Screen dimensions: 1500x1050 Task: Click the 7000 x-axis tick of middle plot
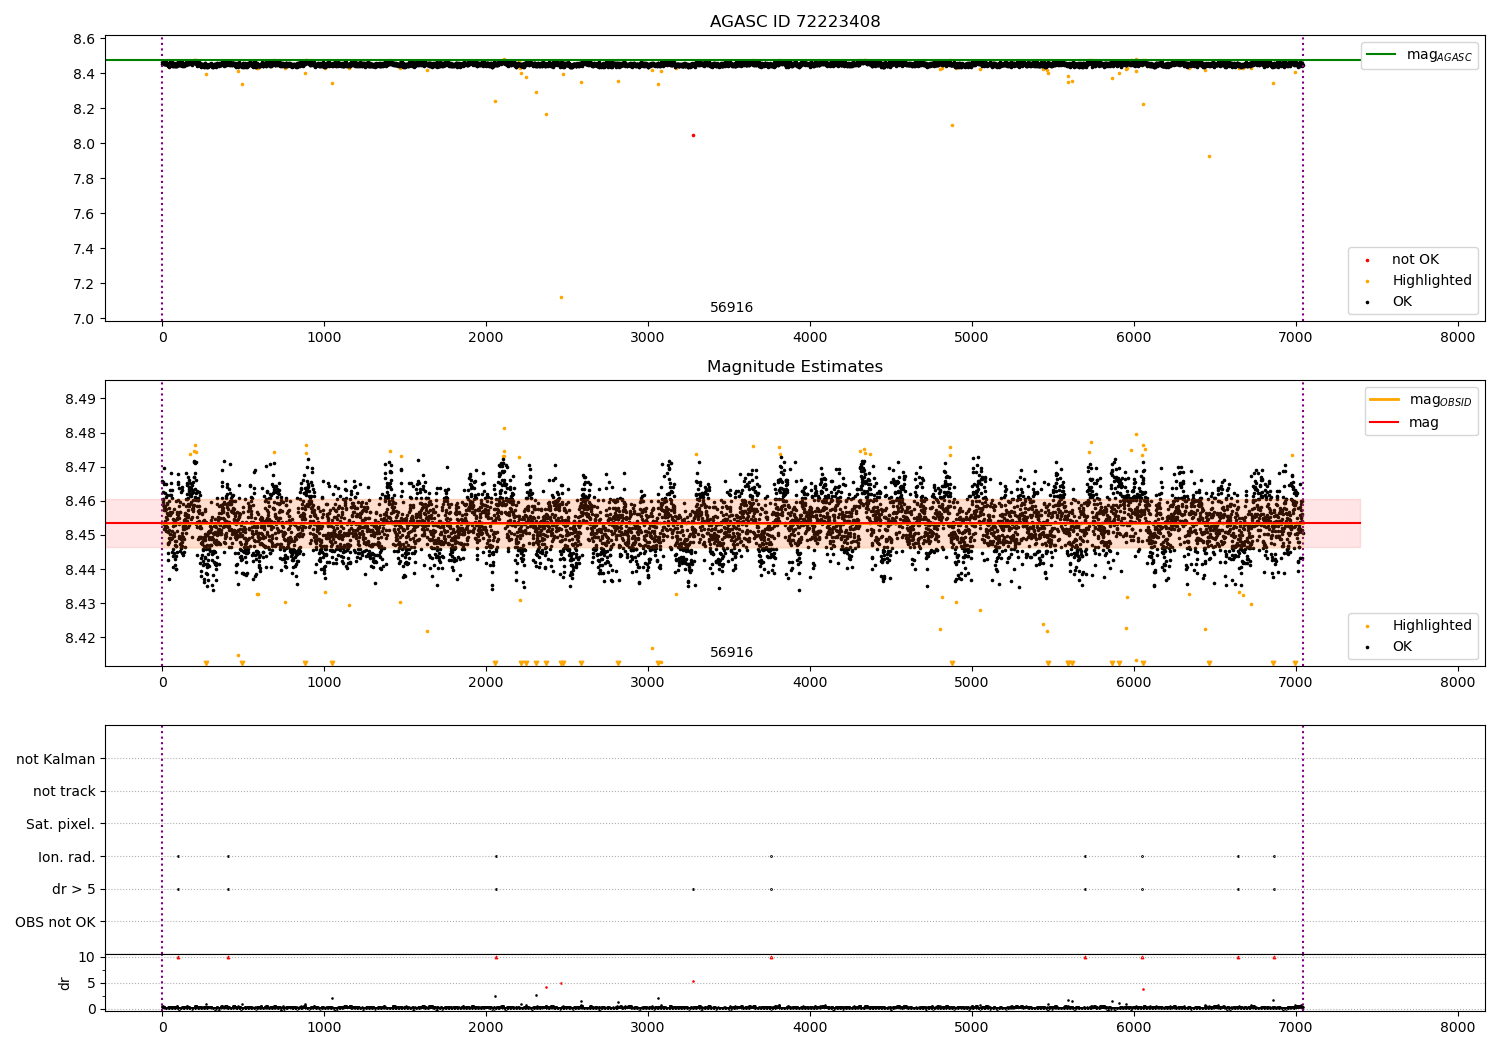coord(1296,682)
